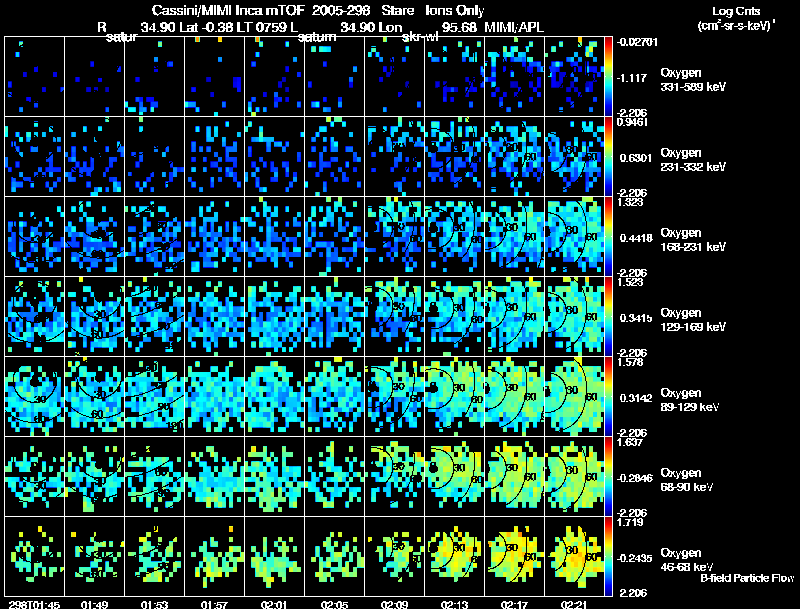This screenshot has width=800, height=609.
Task: Click the '-0.2435' colorbar value
Action: click(x=635, y=559)
